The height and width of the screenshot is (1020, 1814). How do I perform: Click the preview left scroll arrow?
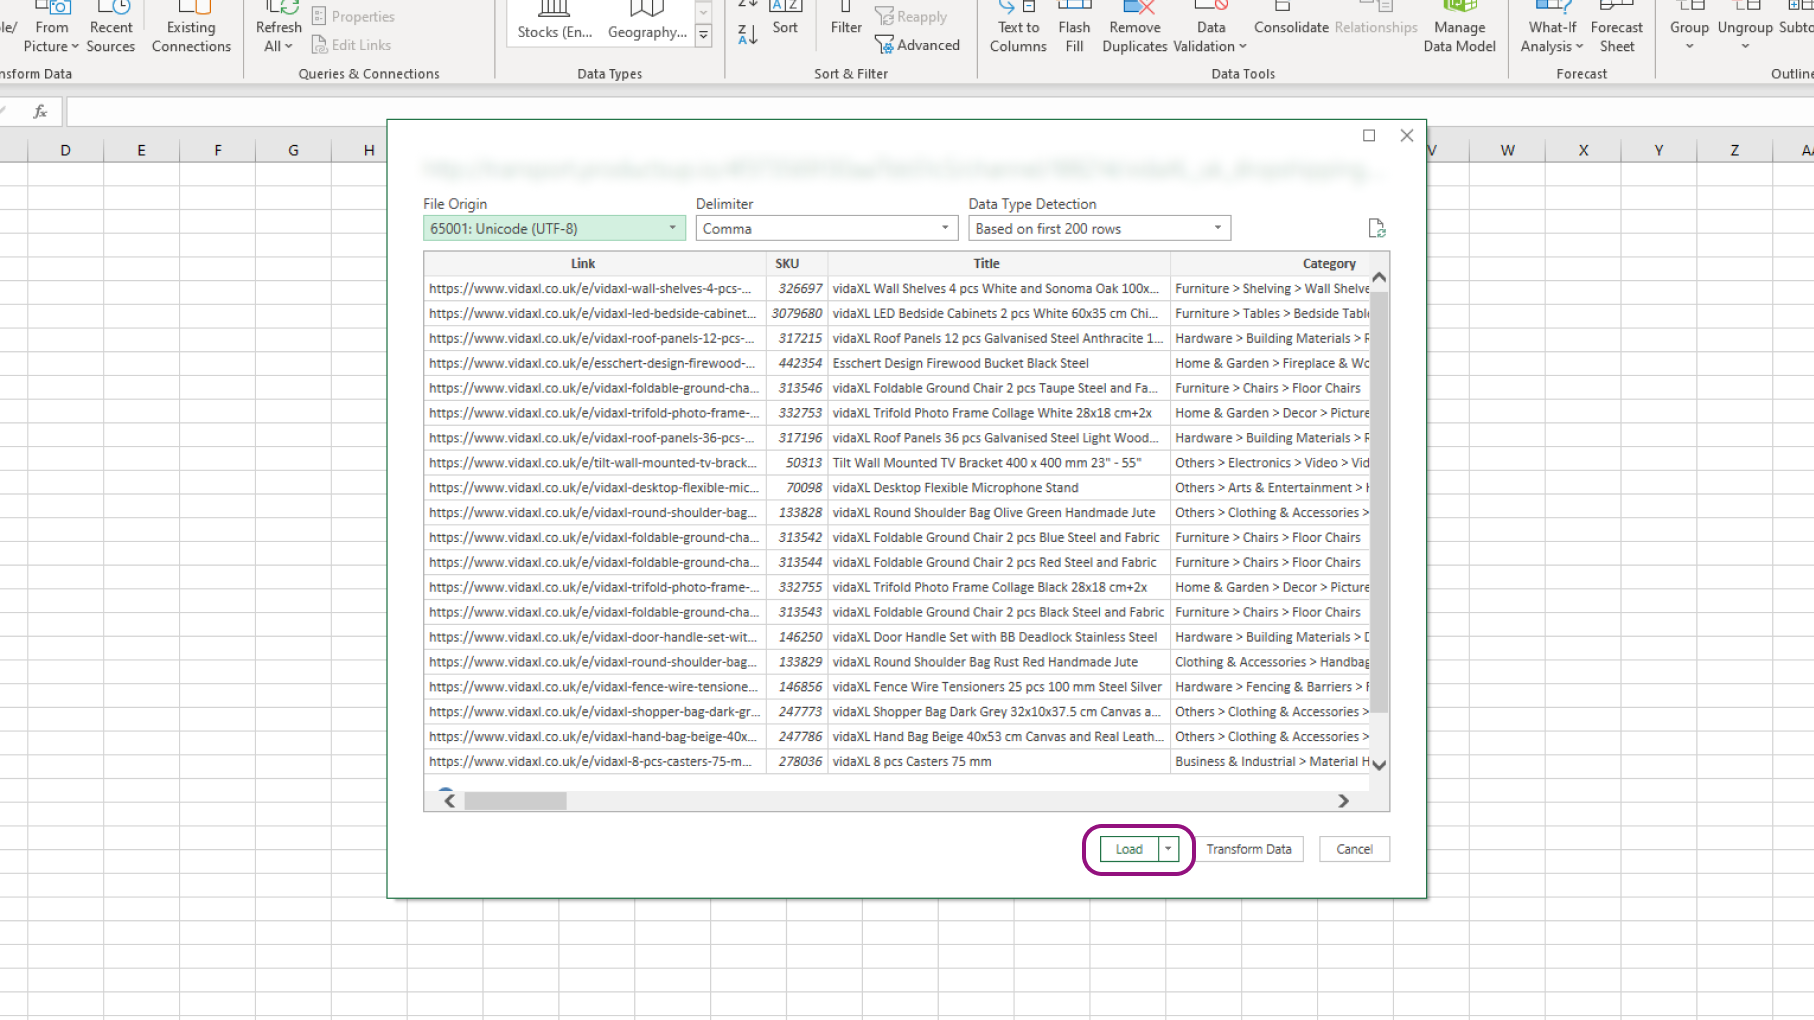tap(450, 801)
